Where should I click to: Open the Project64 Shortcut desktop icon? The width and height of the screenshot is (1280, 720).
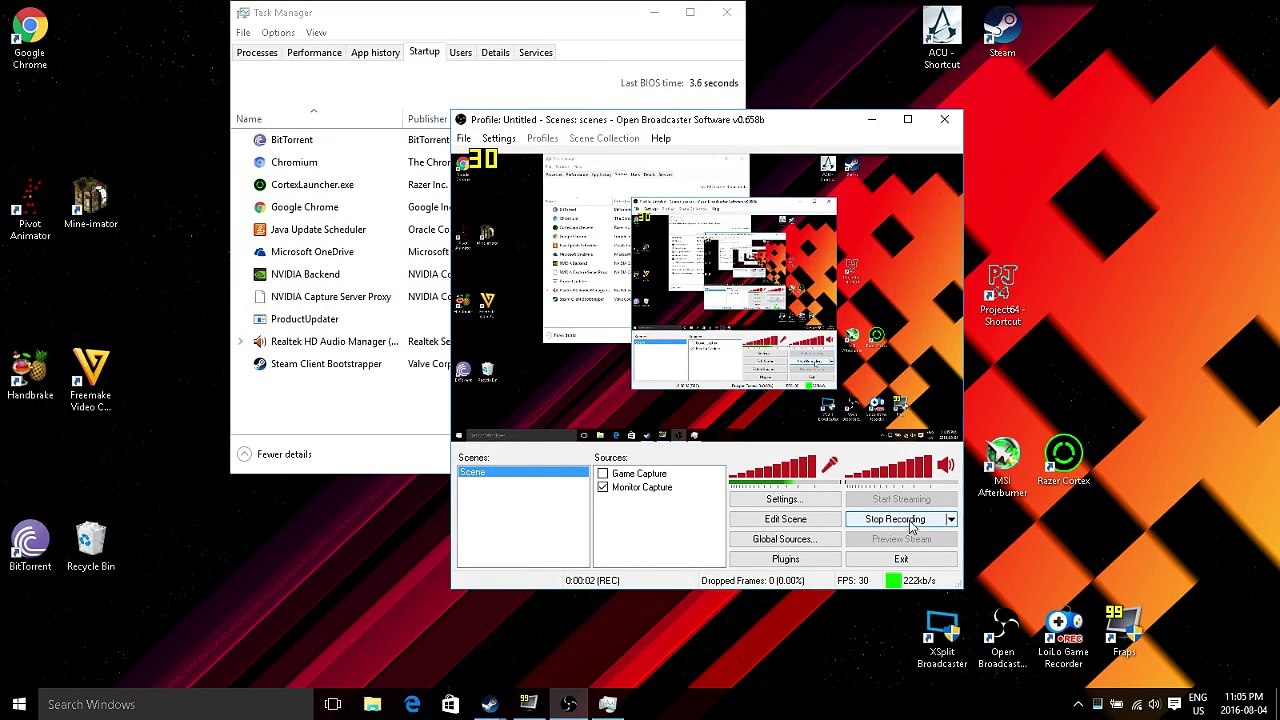click(1002, 295)
